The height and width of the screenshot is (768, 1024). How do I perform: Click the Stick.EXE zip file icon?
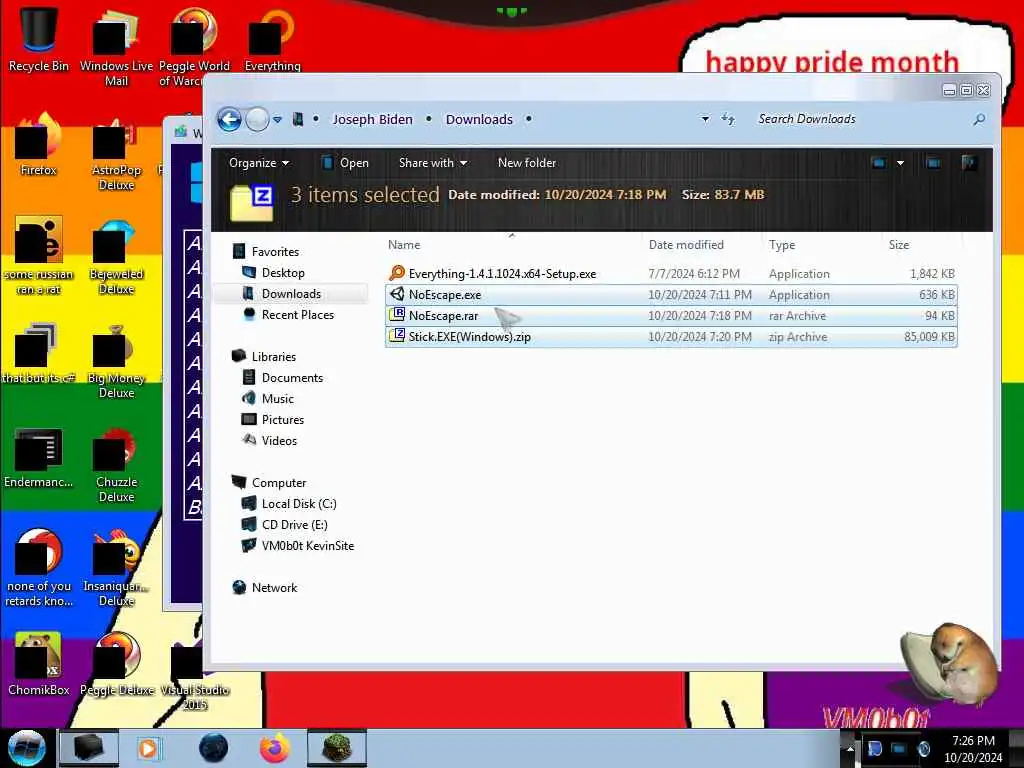[396, 336]
